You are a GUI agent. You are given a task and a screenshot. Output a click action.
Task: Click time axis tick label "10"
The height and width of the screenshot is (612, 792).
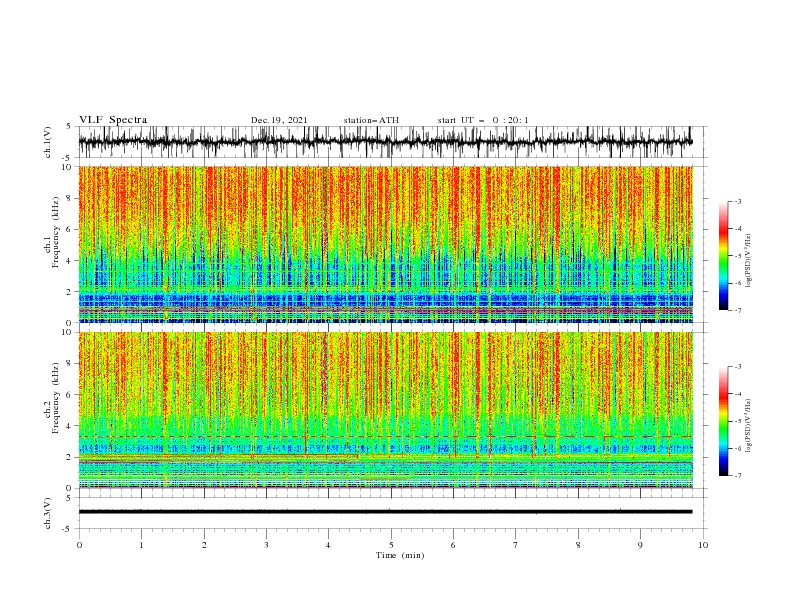pos(703,545)
